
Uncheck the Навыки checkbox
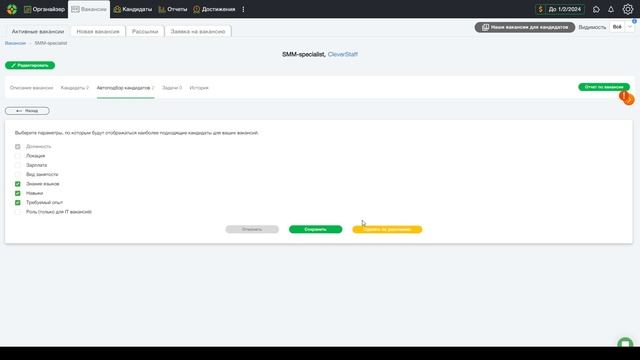coord(18,193)
